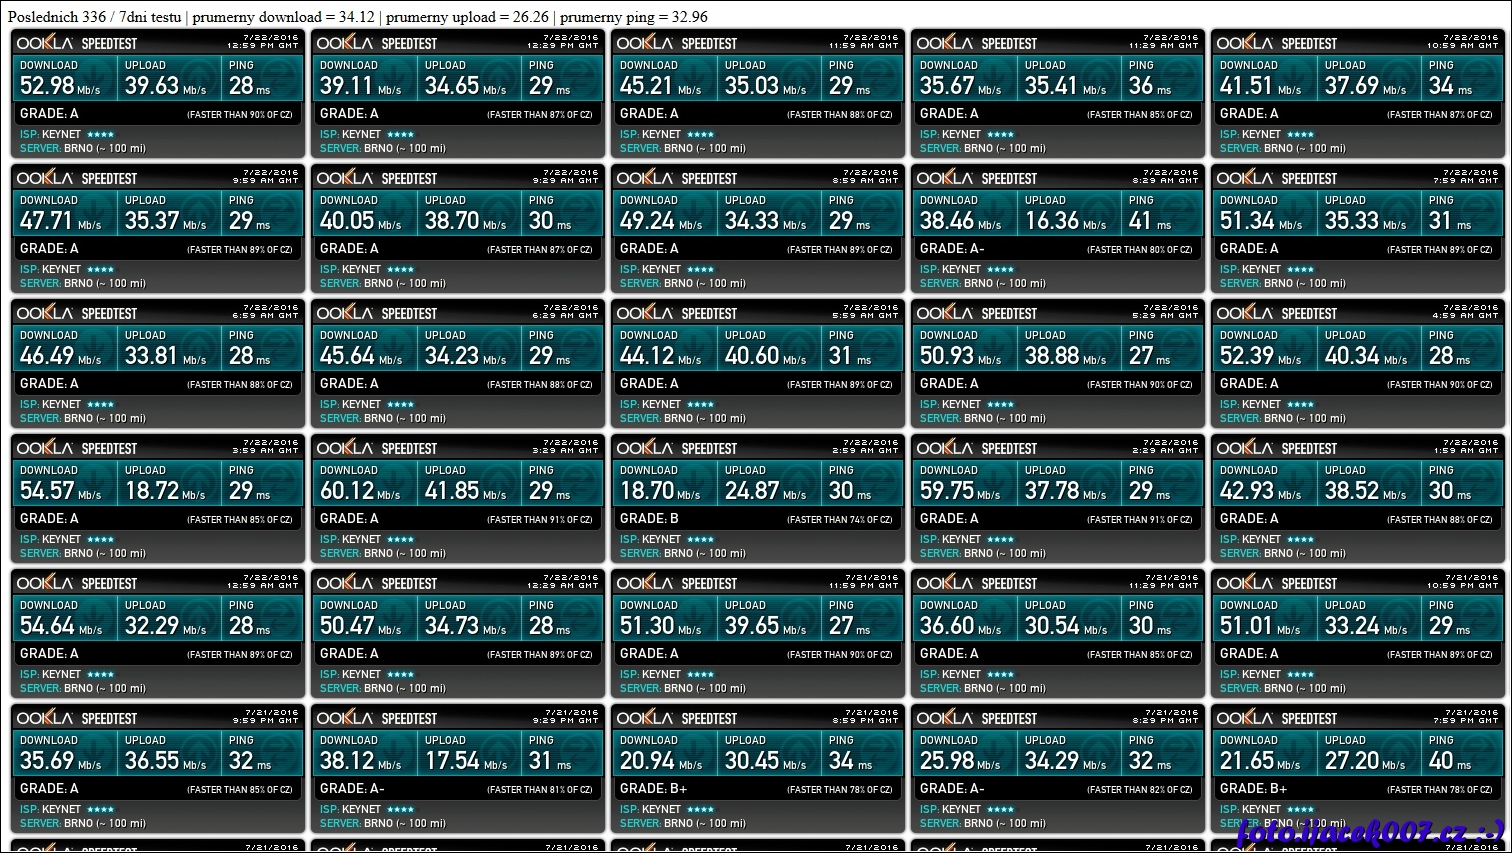
Task: Click the summary text showing prumerny download 34.12
Action: (283, 17)
